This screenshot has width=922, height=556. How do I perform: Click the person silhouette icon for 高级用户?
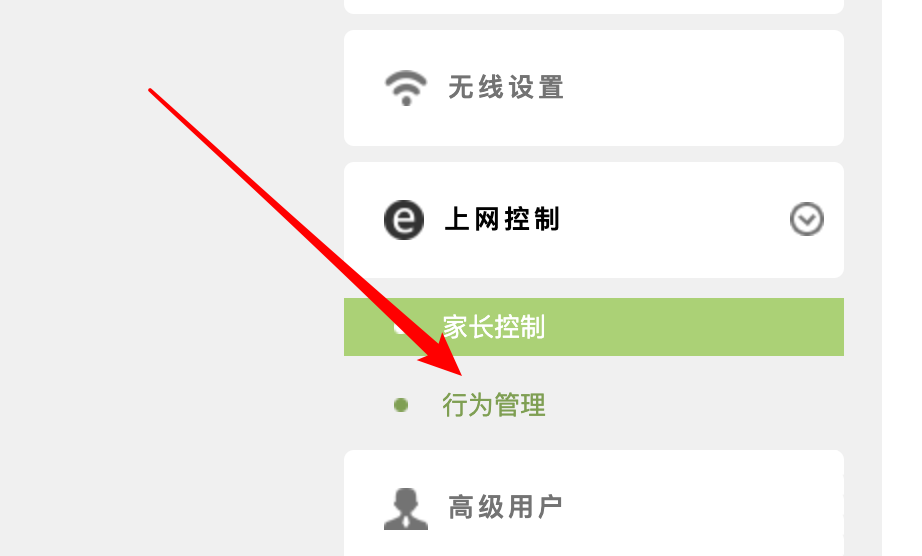point(406,508)
